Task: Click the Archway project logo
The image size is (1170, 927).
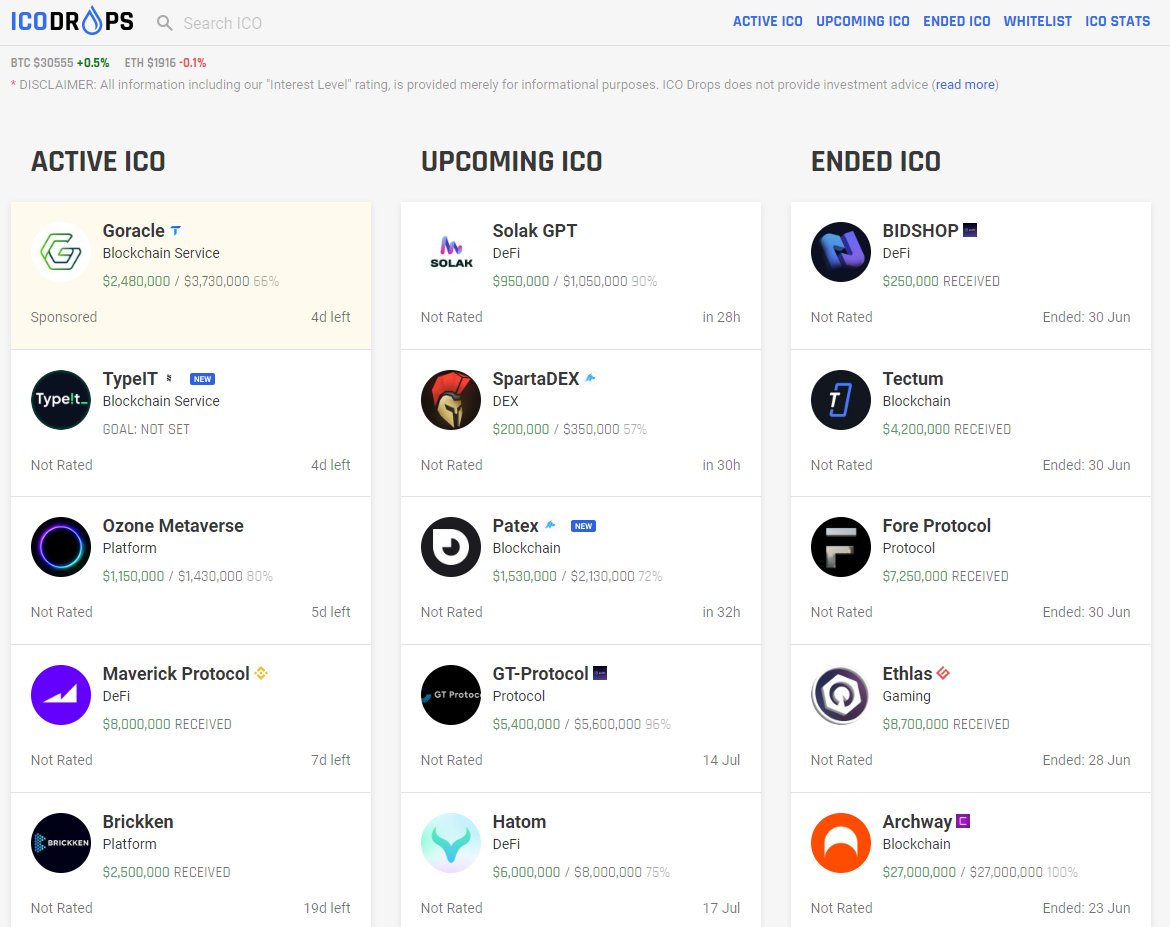Action: [841, 842]
